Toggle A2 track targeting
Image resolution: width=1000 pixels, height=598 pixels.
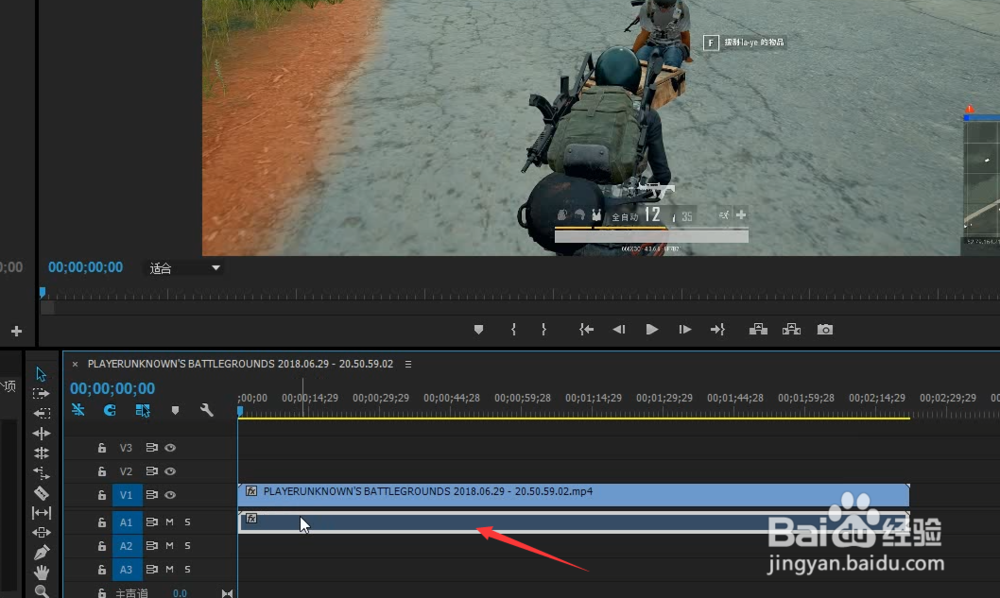tap(127, 546)
